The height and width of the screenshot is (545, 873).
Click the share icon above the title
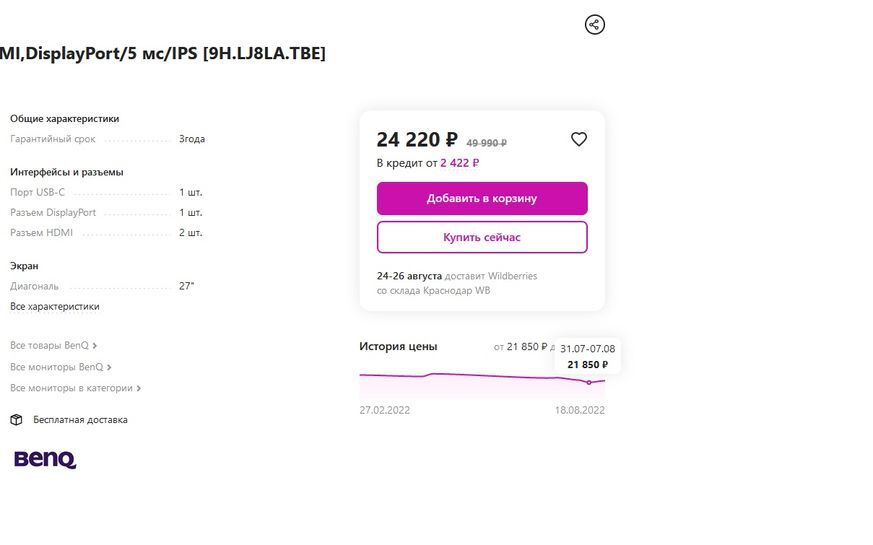coord(595,25)
